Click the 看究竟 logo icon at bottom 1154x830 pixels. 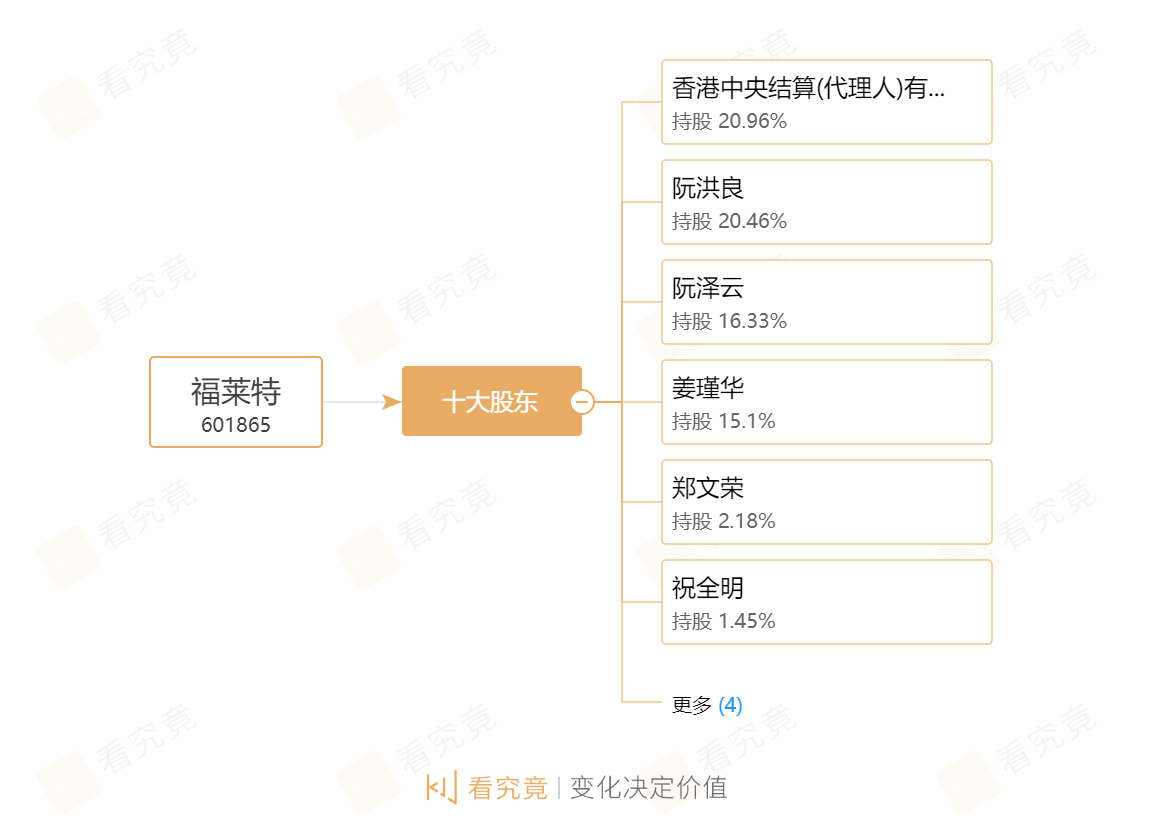click(x=442, y=787)
